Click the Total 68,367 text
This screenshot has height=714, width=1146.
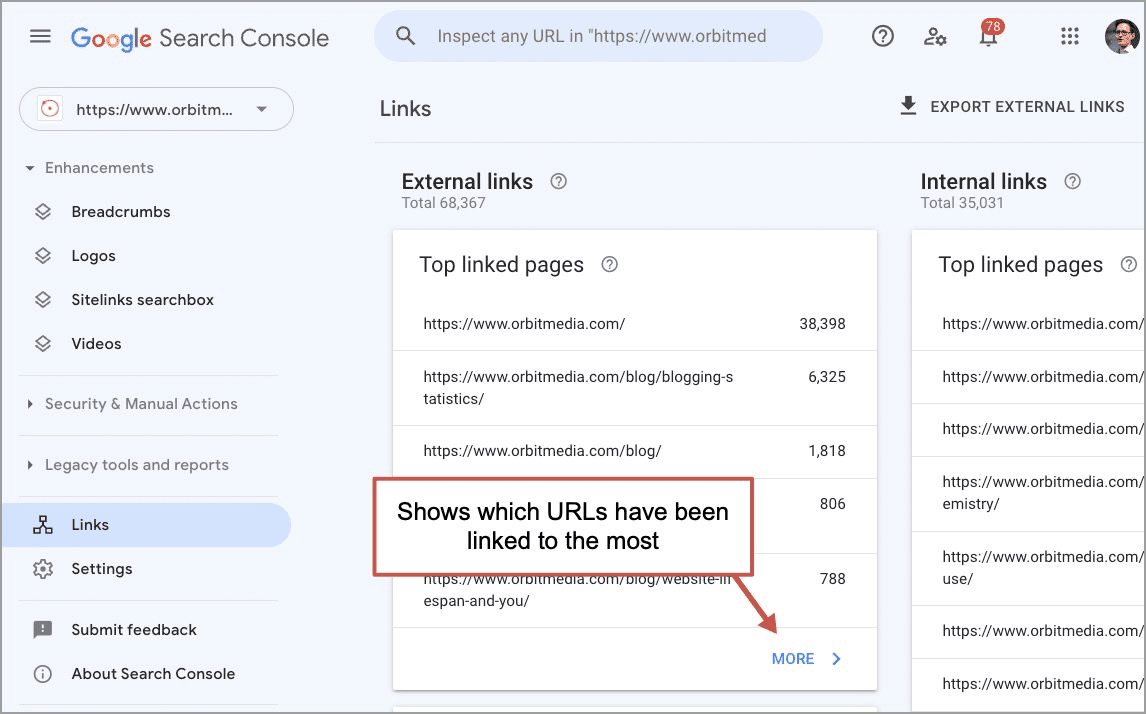tap(443, 203)
